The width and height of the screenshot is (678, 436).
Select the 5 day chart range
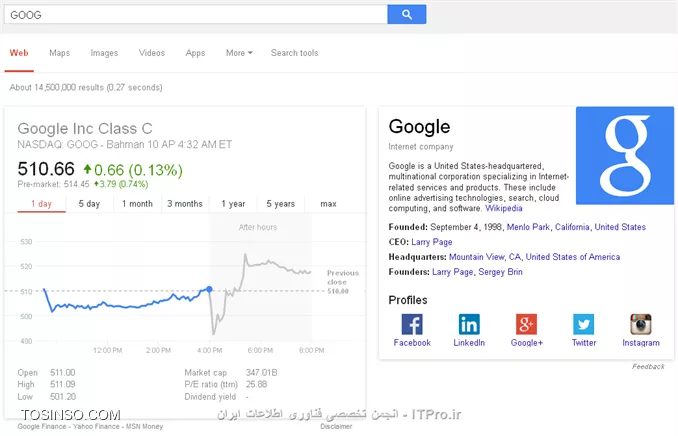point(89,204)
